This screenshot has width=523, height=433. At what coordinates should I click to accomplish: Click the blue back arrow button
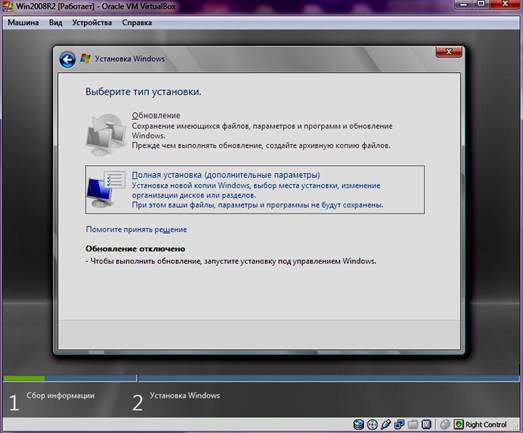point(67,60)
